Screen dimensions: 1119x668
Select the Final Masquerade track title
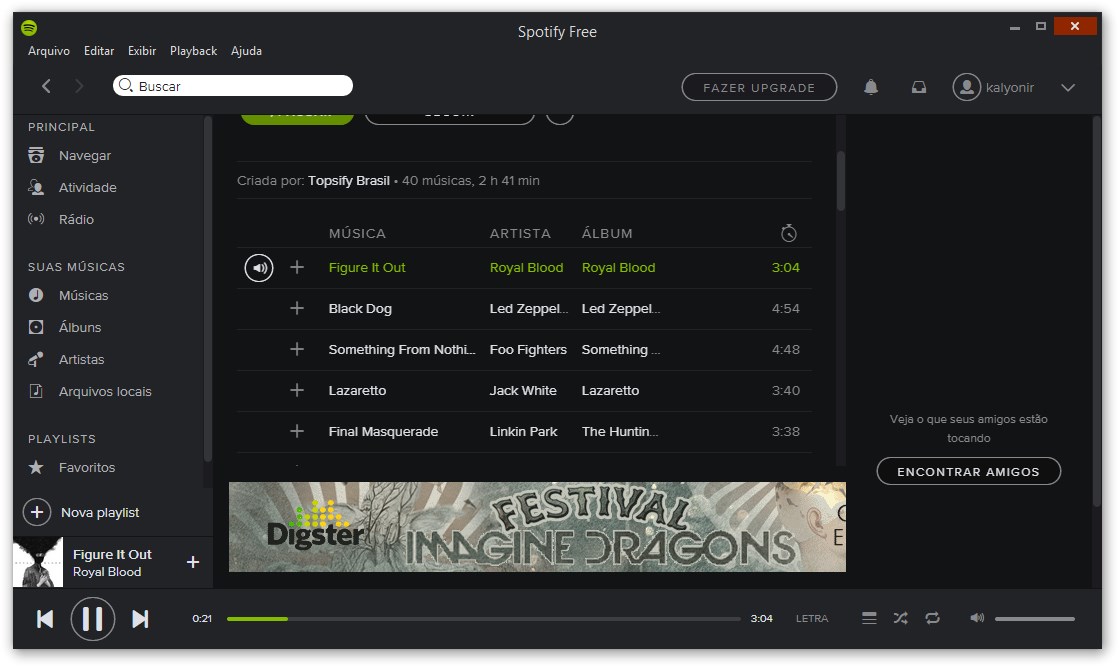point(383,432)
